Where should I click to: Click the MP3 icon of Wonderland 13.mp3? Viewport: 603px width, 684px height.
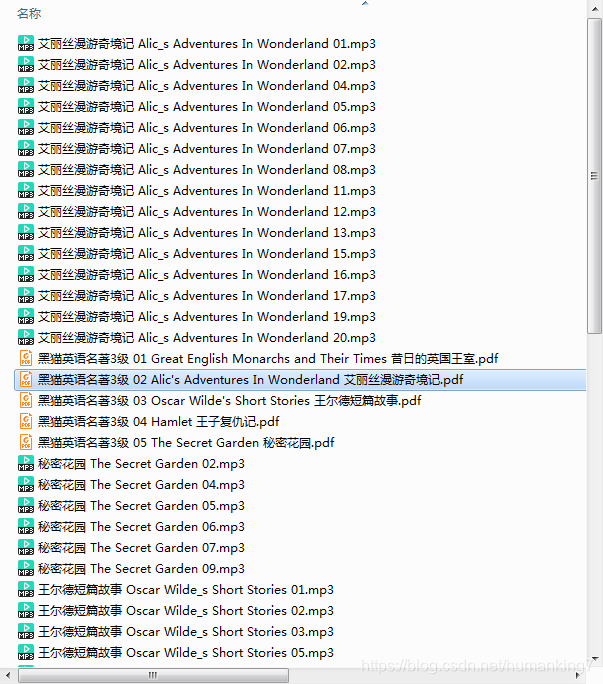click(x=26, y=233)
